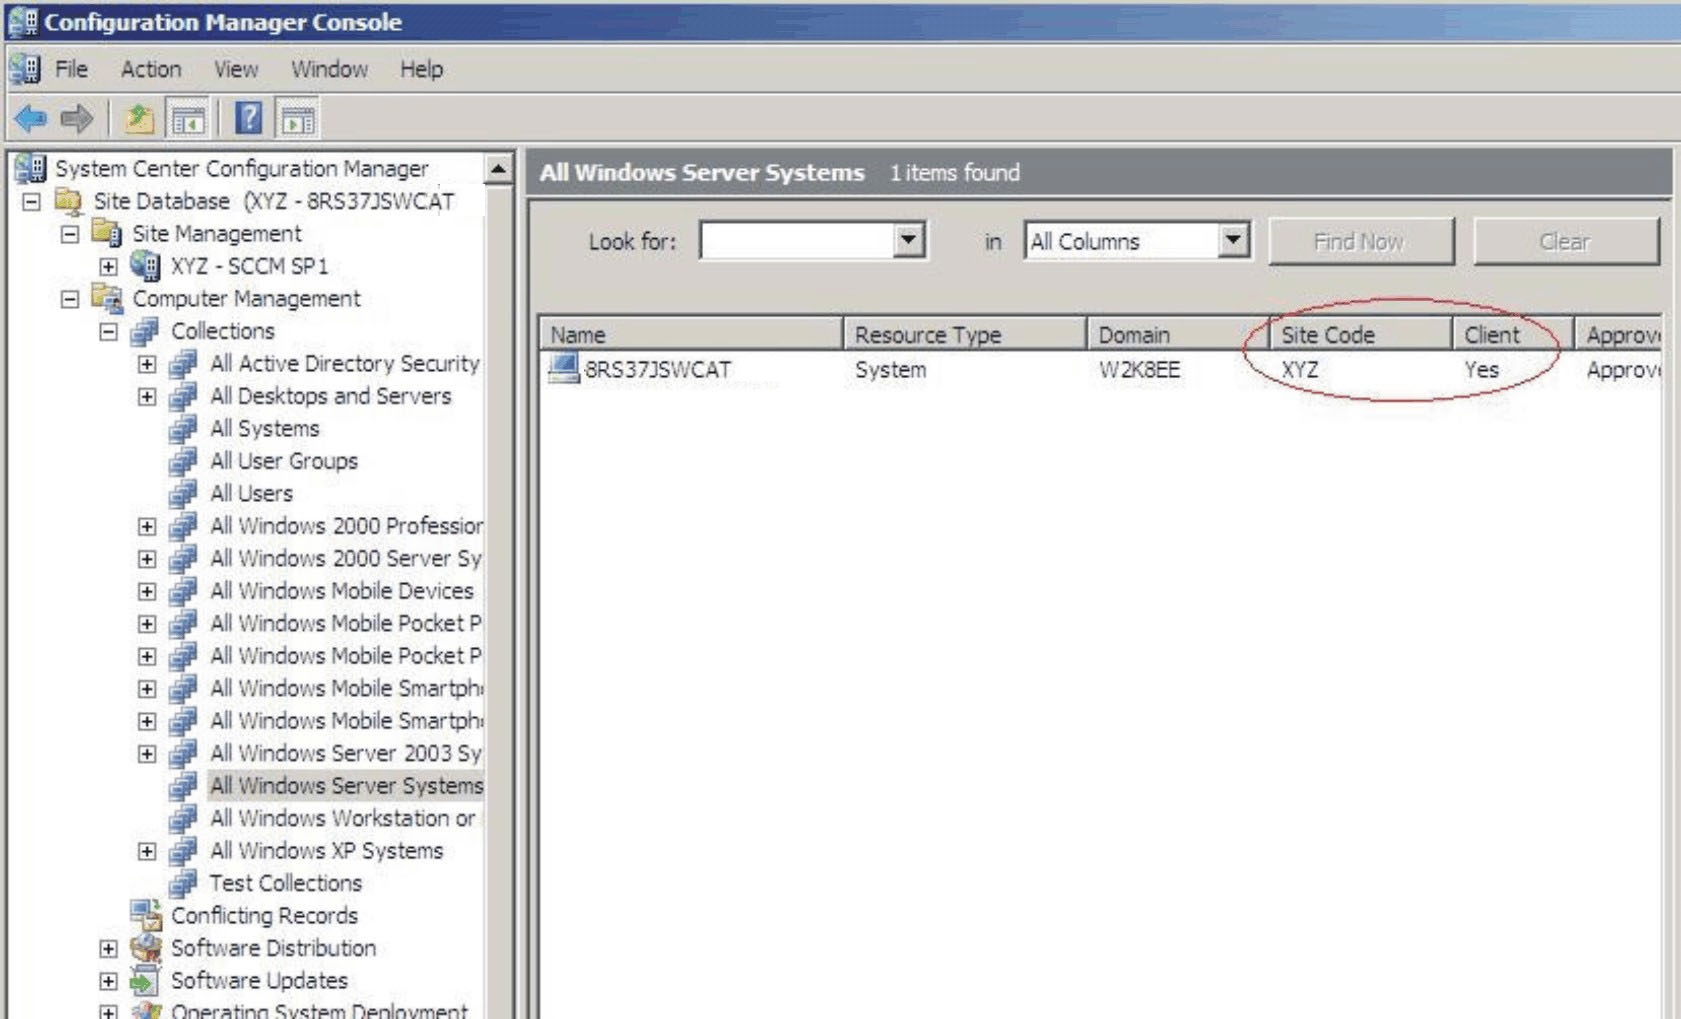The width and height of the screenshot is (1681, 1019).
Task: Expand All Active Directory Security collection
Action: pyautogui.click(x=147, y=364)
